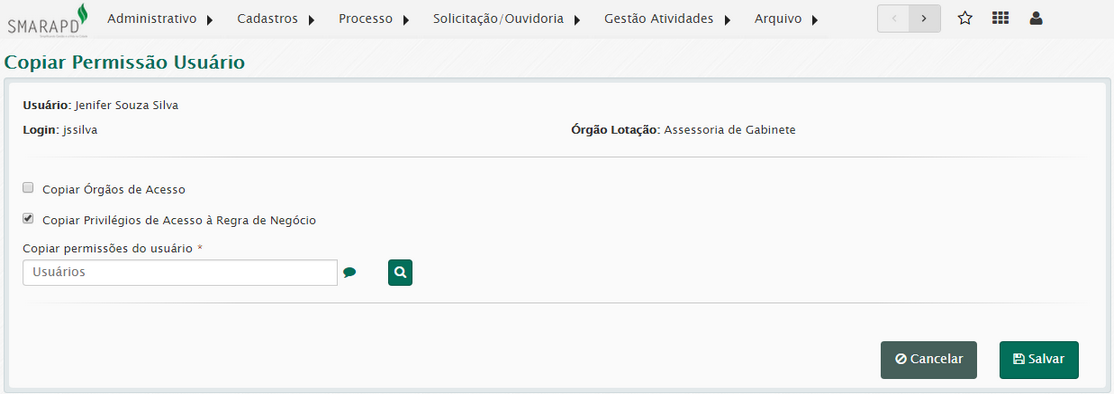Click the Salvar button

(x=1039, y=359)
